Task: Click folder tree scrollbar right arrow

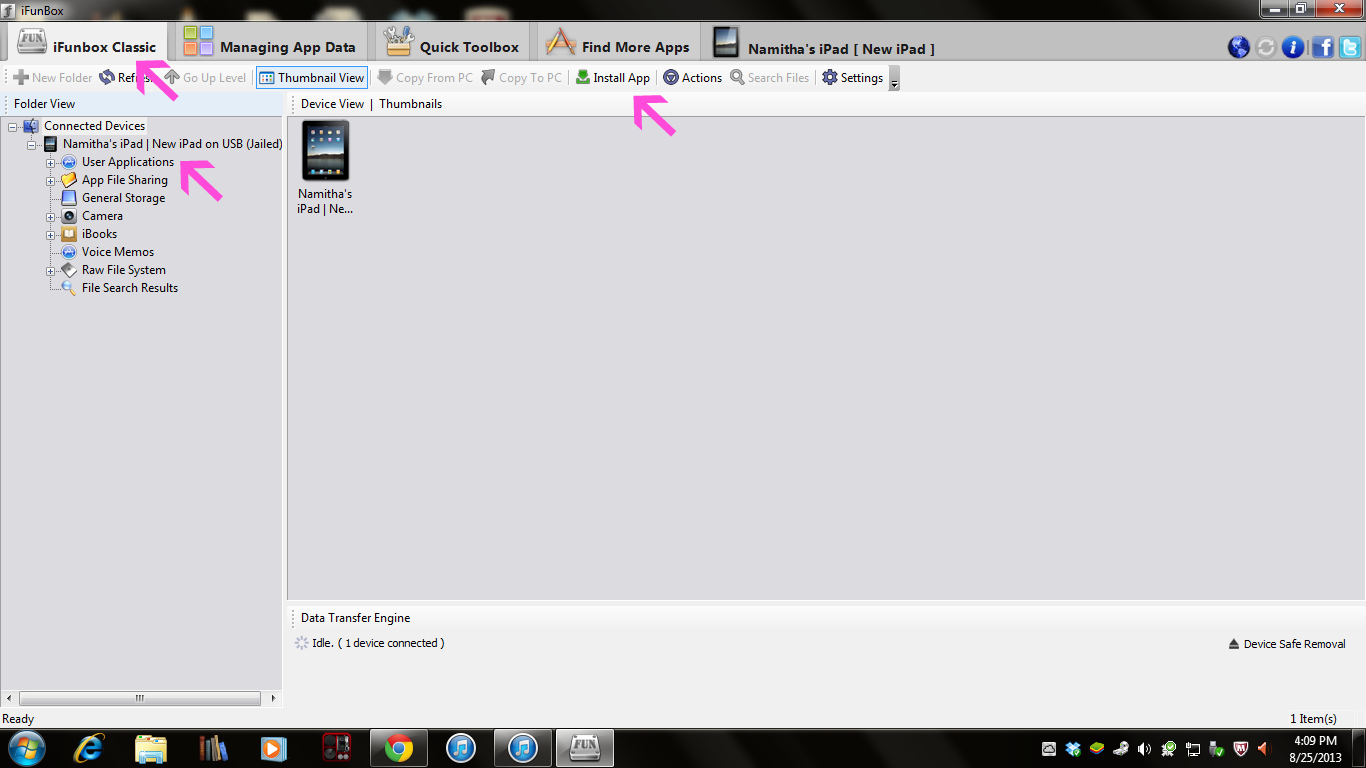Action: click(x=273, y=699)
